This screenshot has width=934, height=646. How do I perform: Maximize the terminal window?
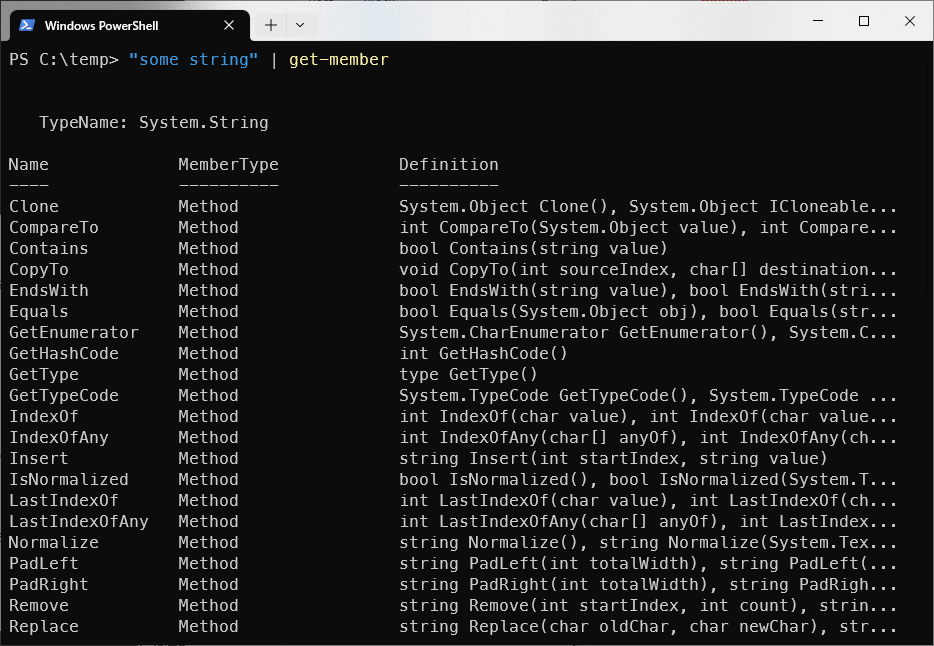pos(864,21)
